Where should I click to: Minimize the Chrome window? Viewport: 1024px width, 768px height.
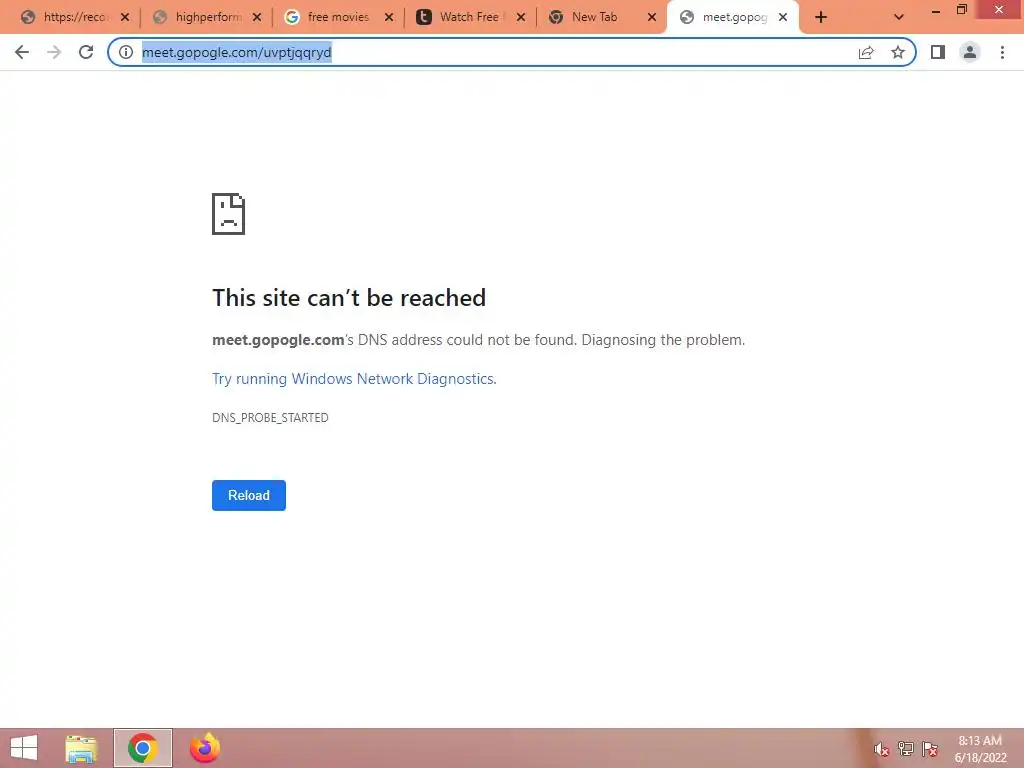coord(936,11)
